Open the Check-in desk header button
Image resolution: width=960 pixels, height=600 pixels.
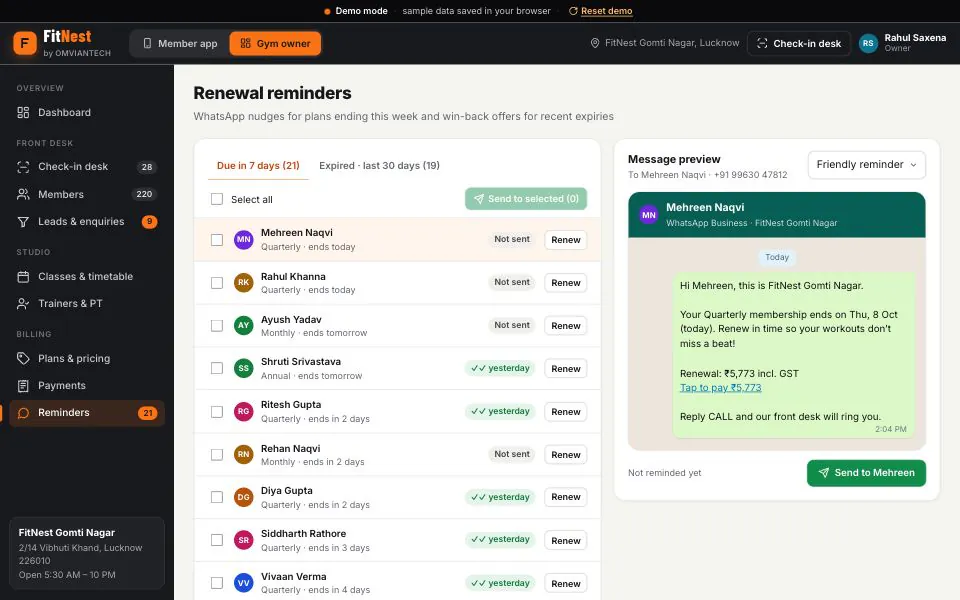798,43
